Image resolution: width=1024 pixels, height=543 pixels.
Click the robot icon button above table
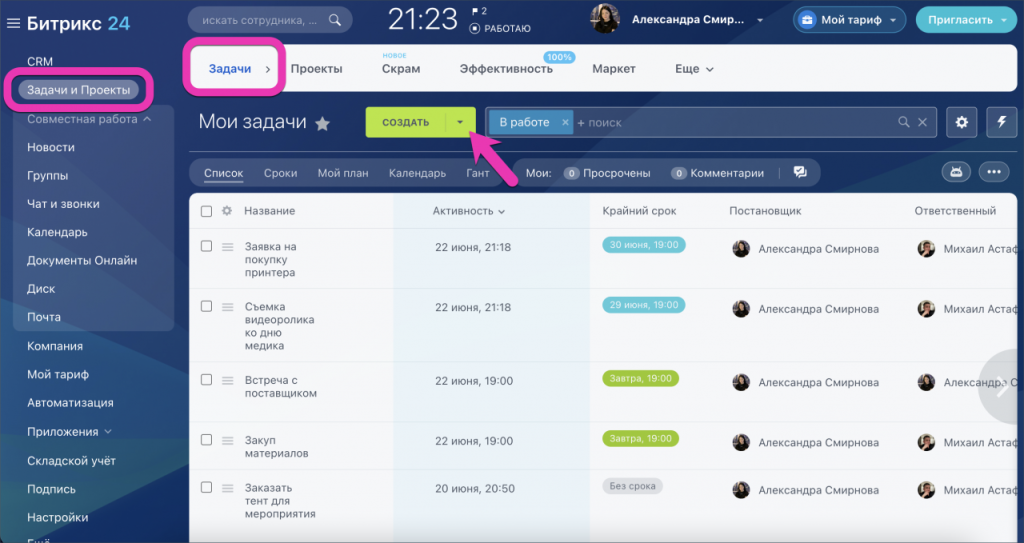tap(956, 173)
